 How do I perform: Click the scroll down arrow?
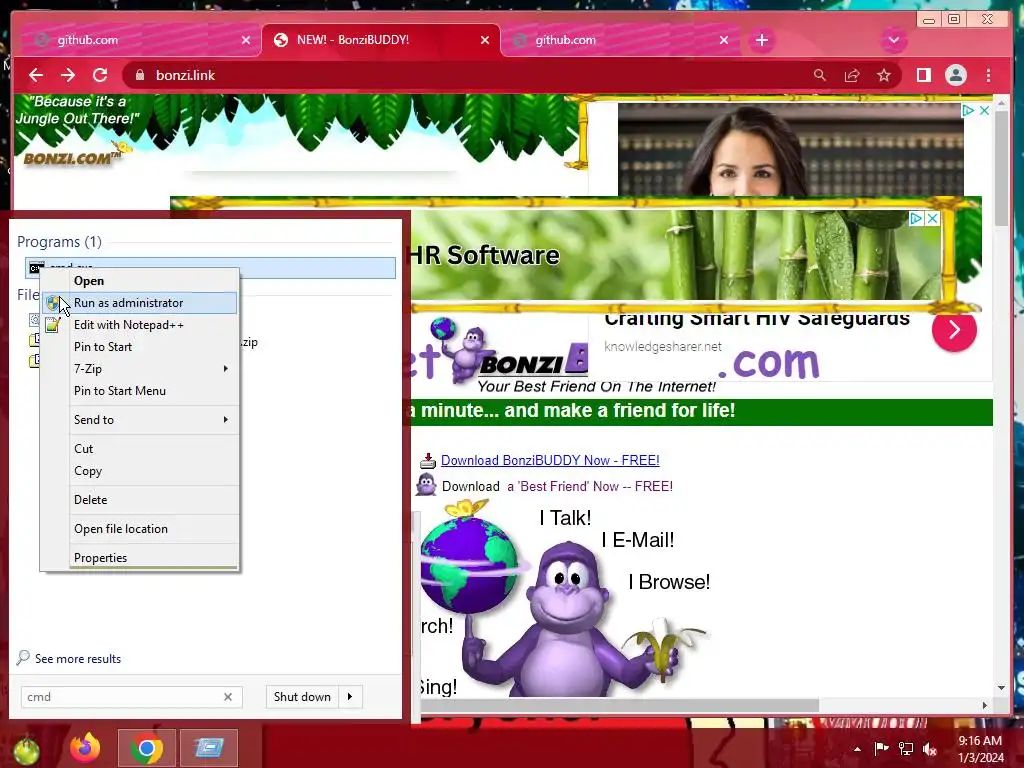pos(1001,688)
